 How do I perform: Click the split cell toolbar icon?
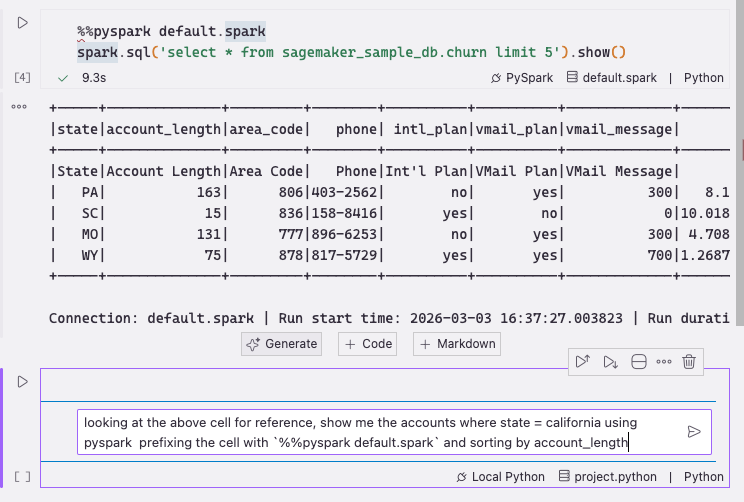[639, 362]
